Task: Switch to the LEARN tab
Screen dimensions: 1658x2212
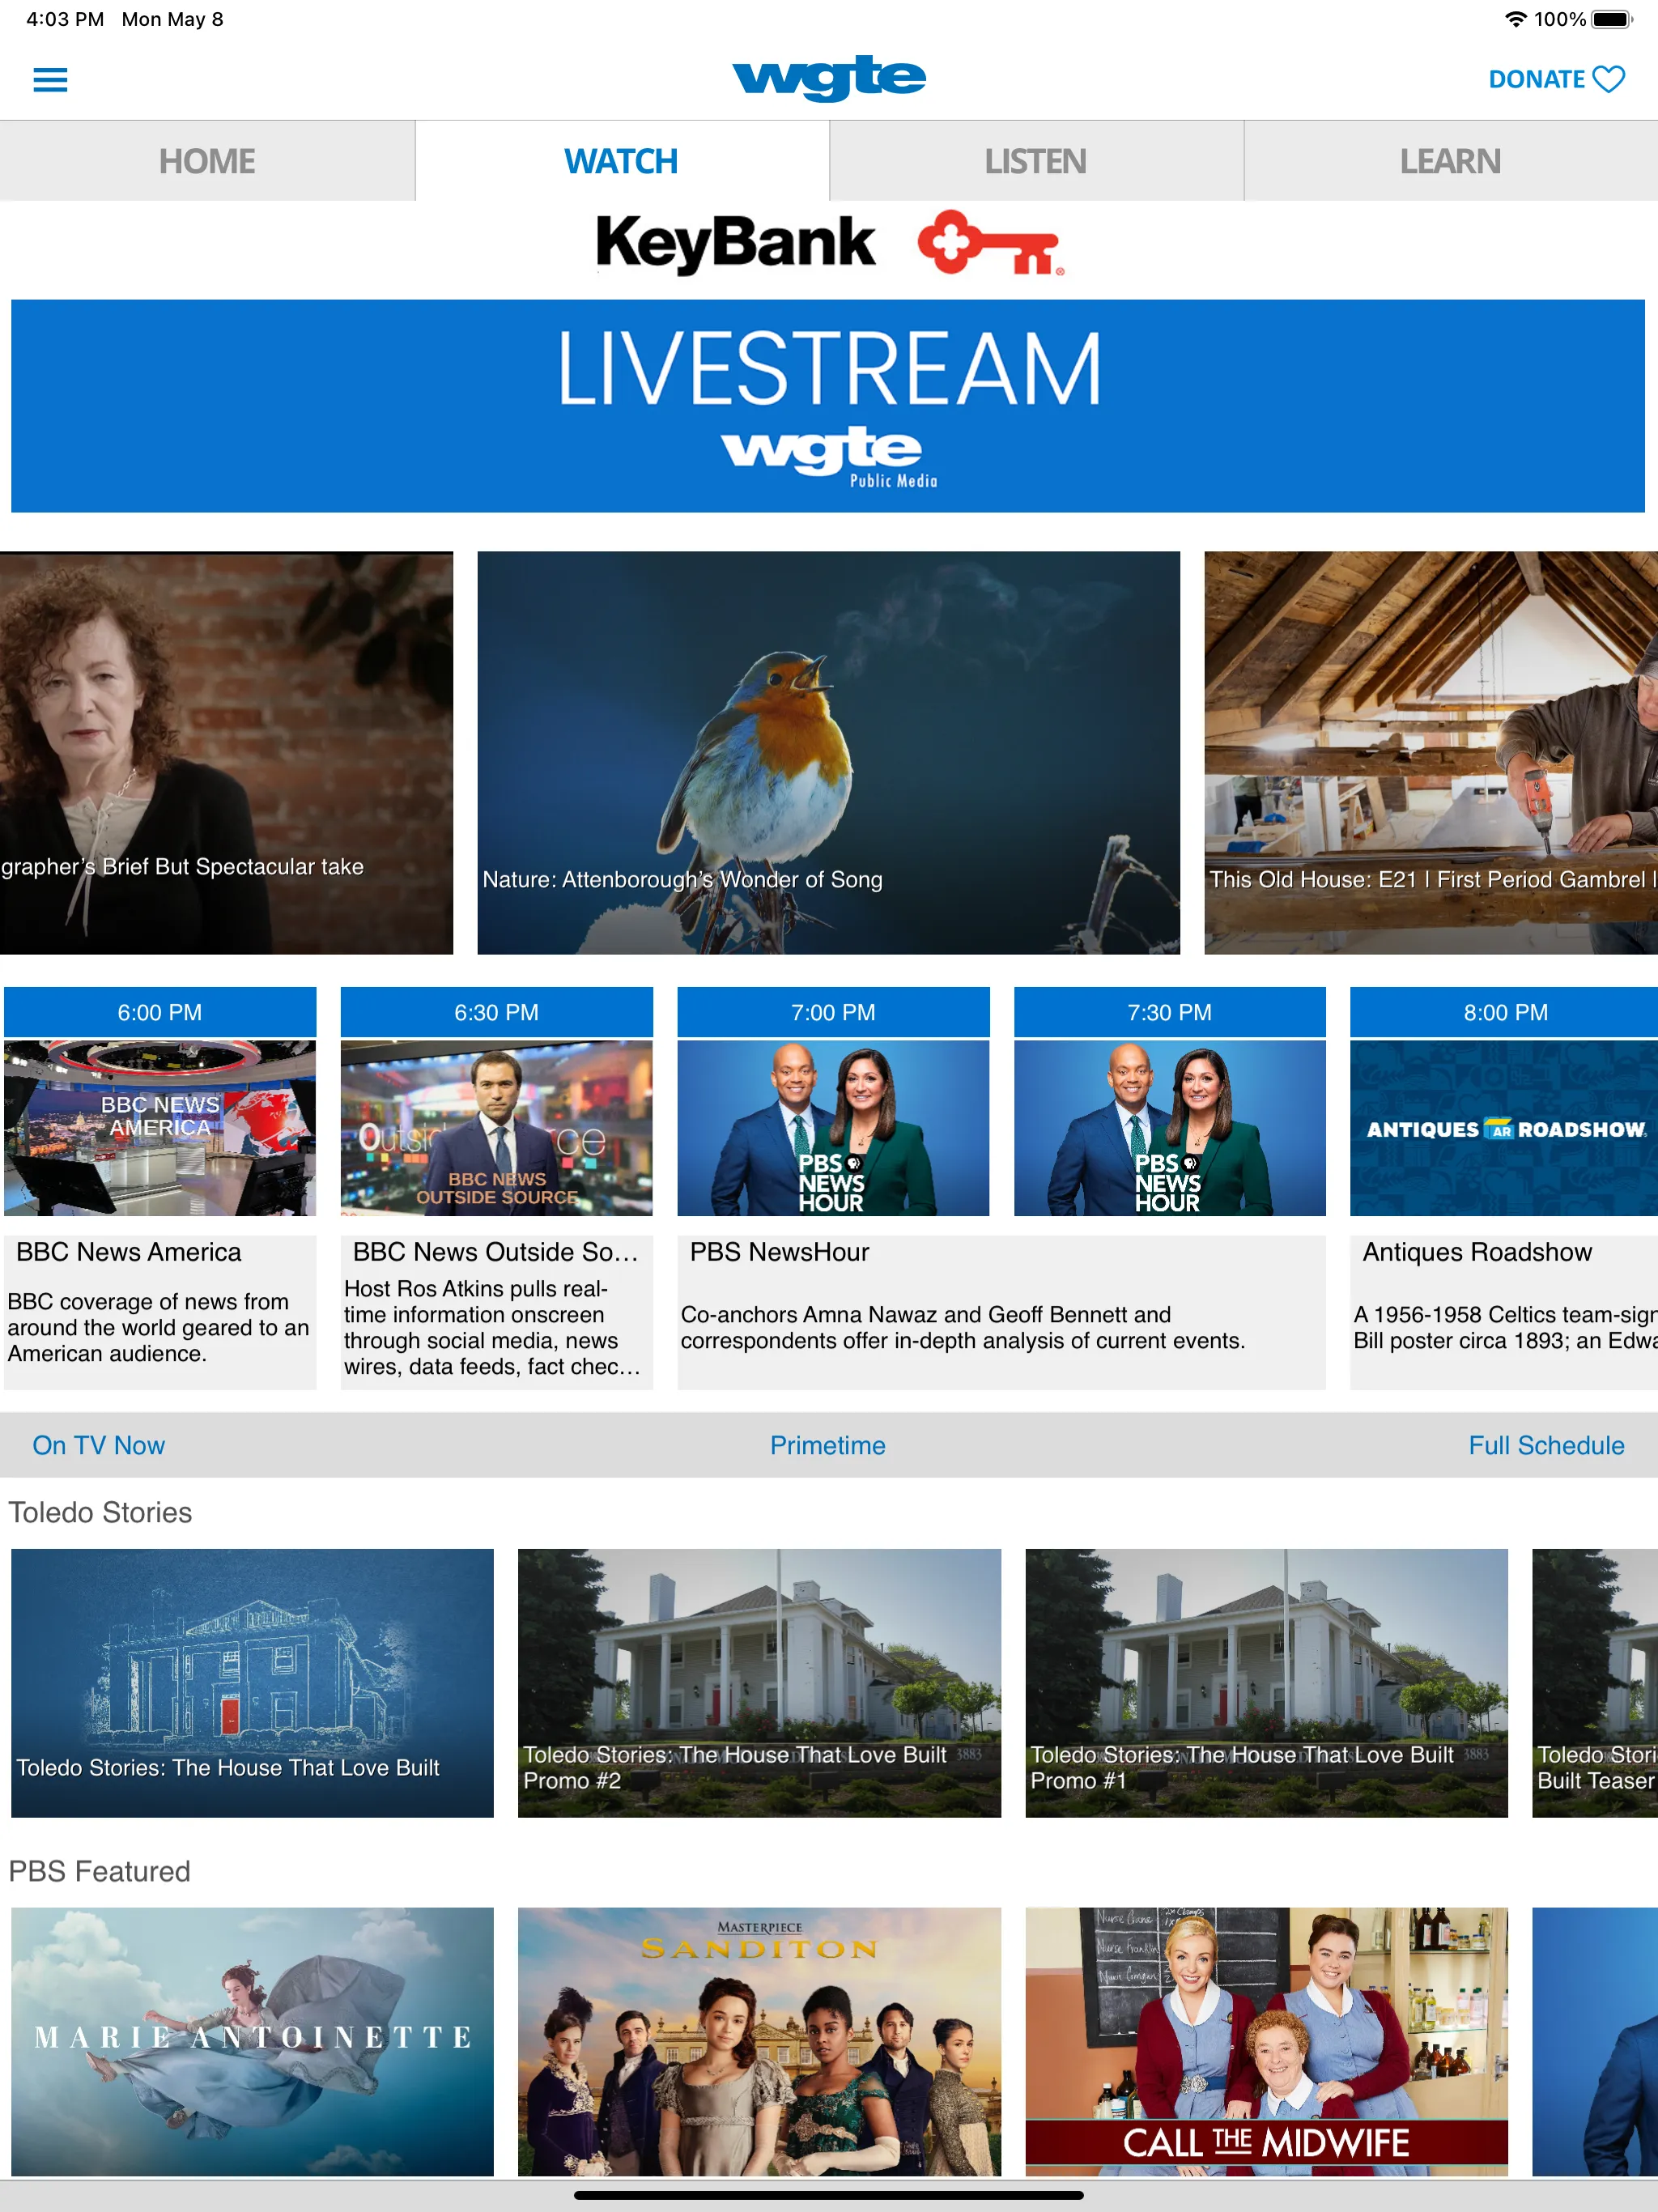Action: (x=1450, y=161)
